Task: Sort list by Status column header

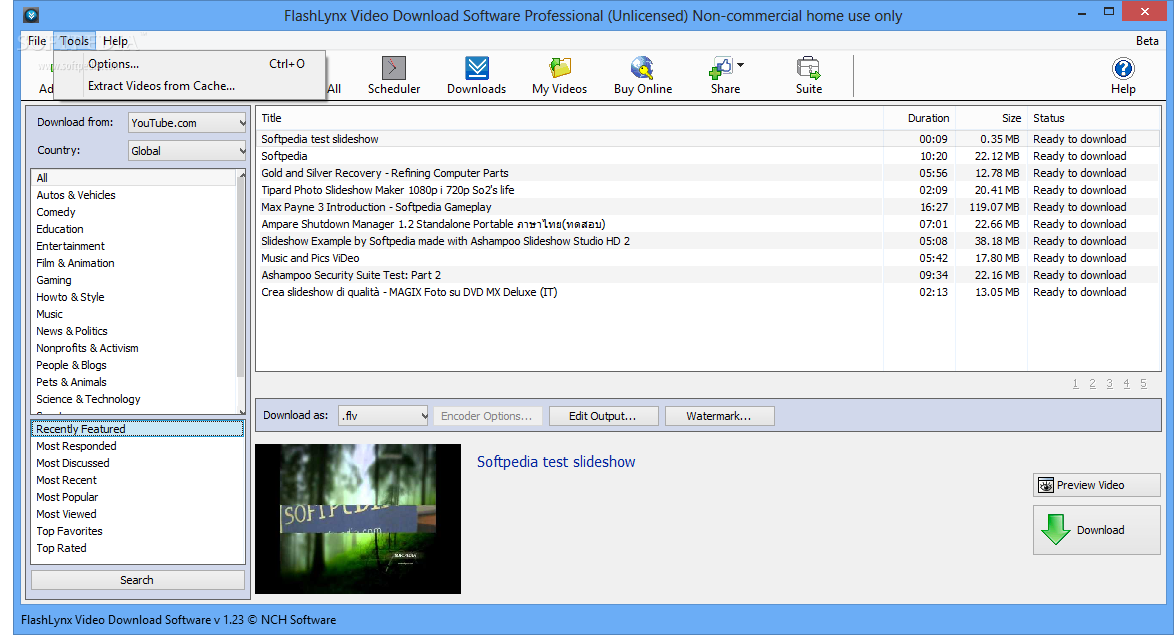Action: pyautogui.click(x=1093, y=118)
